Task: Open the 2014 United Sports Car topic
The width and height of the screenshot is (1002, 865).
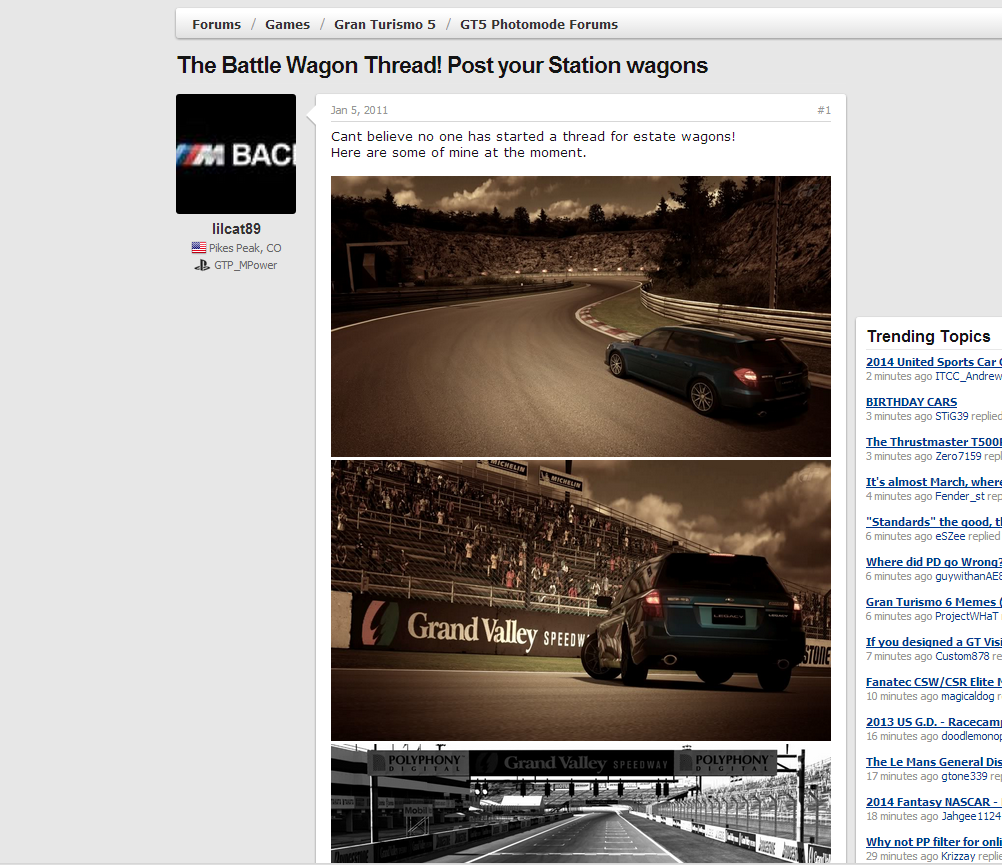Action: pyautogui.click(x=934, y=362)
